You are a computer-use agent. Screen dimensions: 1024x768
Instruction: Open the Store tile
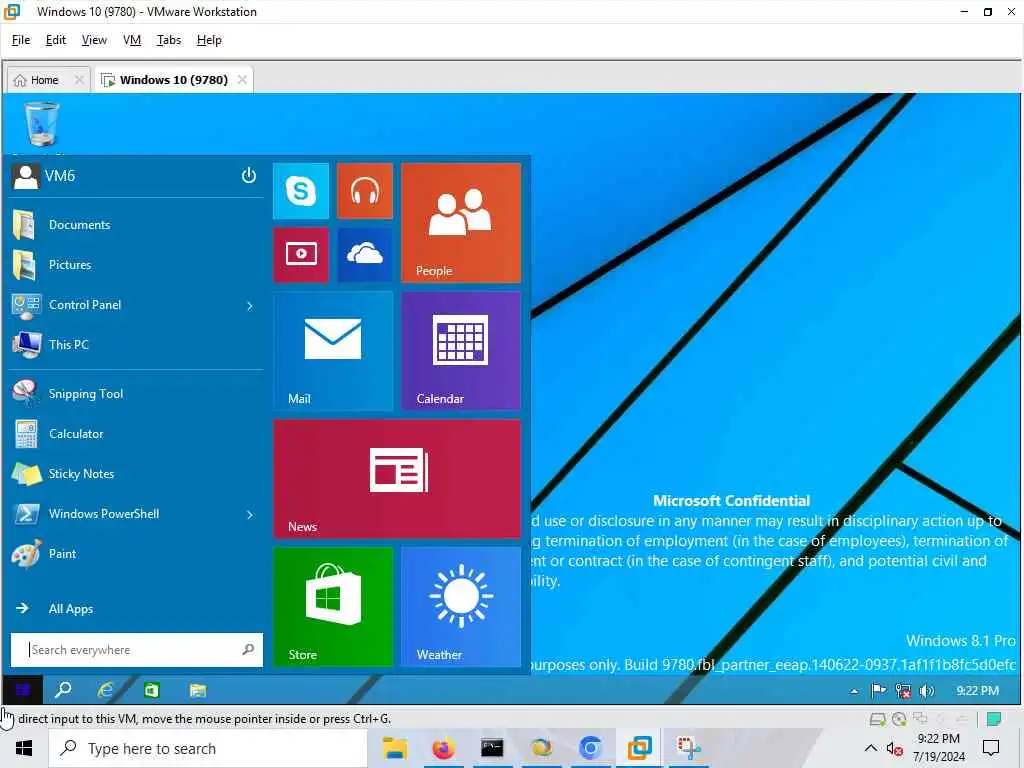pyautogui.click(x=333, y=607)
